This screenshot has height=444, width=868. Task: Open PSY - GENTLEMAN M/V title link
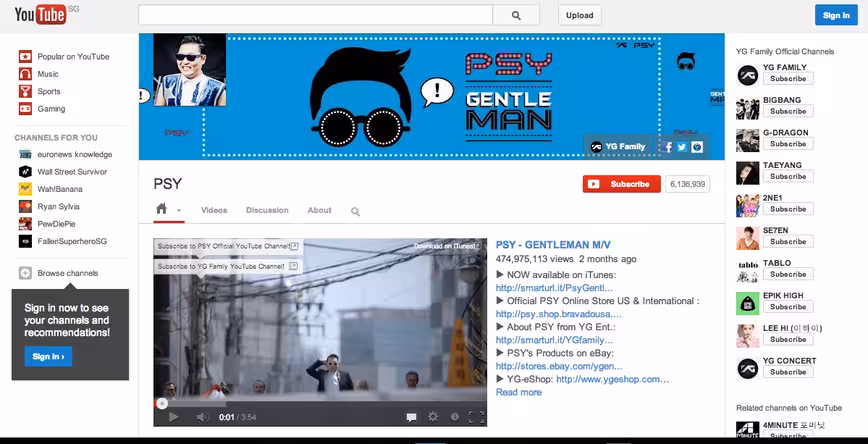[x=553, y=245]
